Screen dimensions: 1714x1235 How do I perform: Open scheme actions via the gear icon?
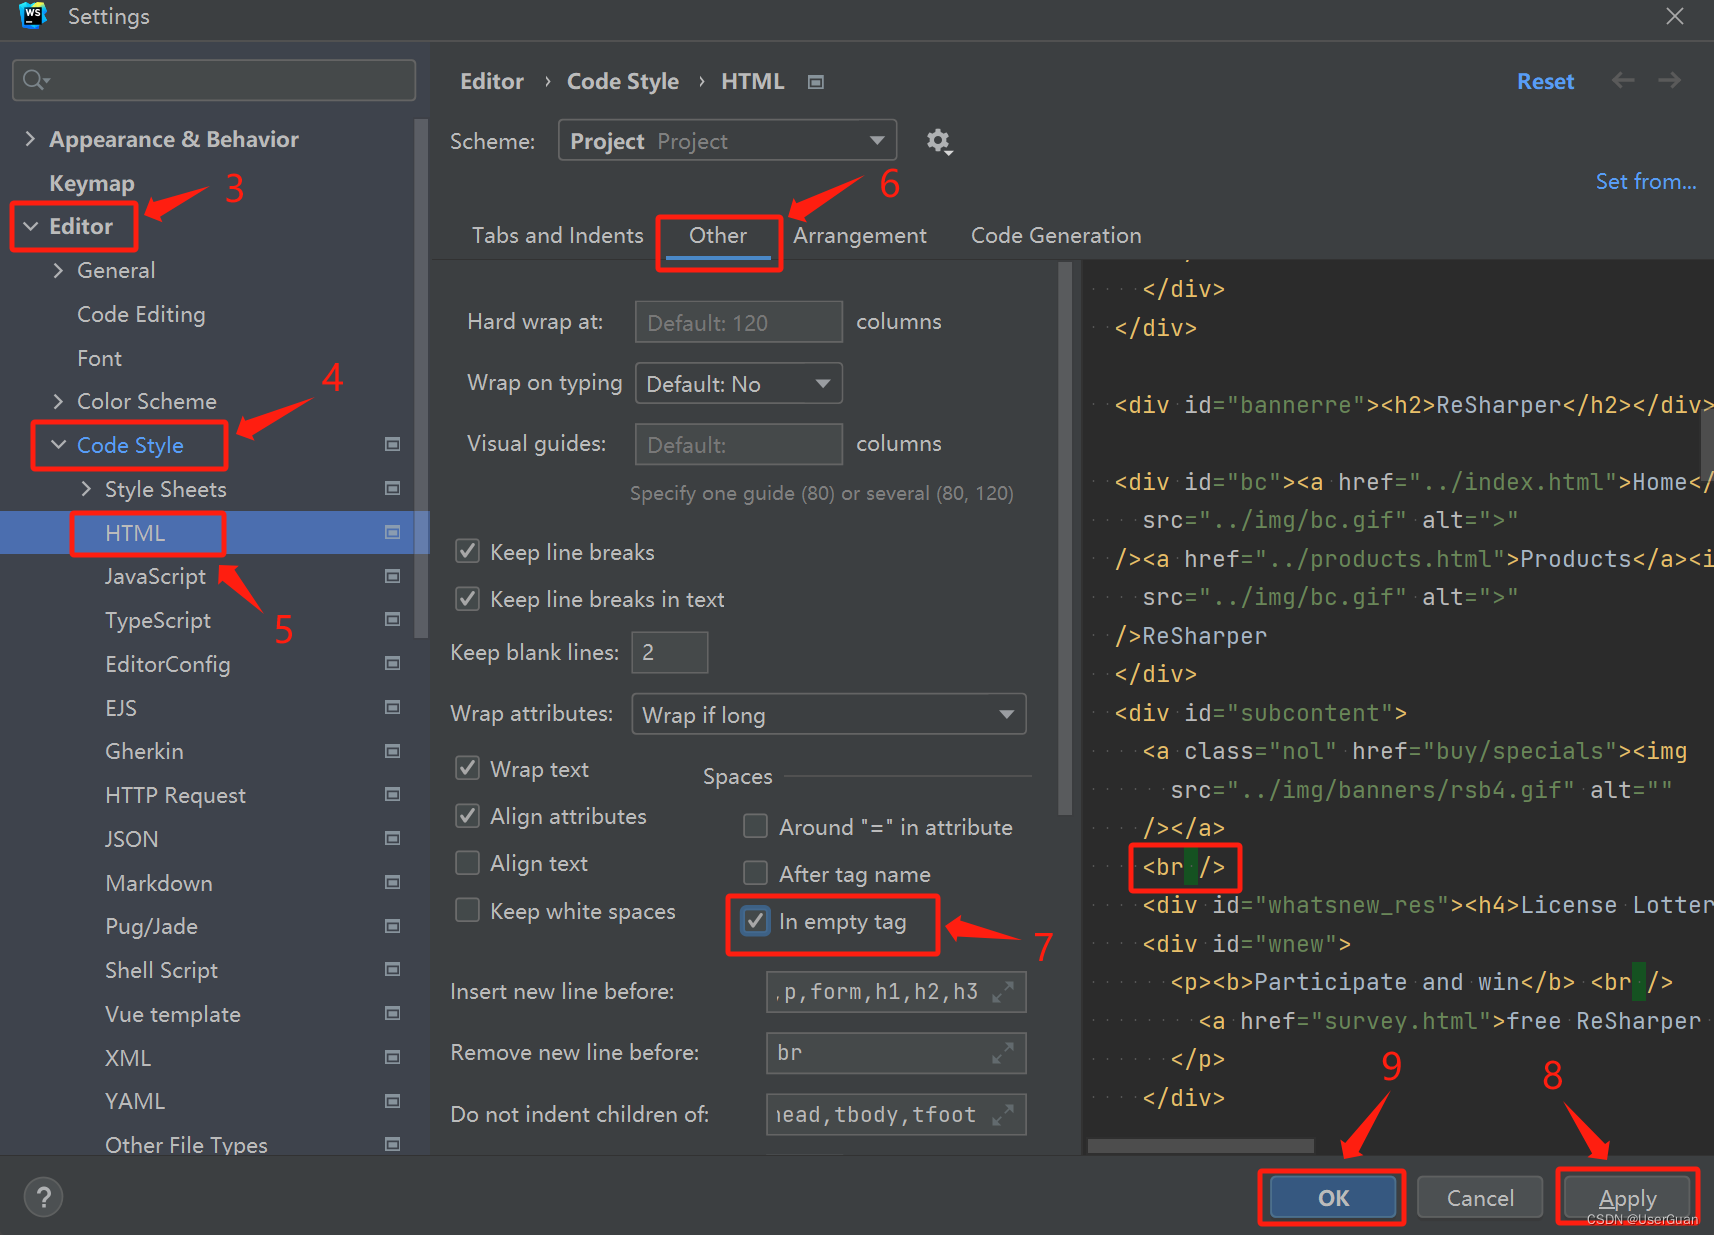938,141
